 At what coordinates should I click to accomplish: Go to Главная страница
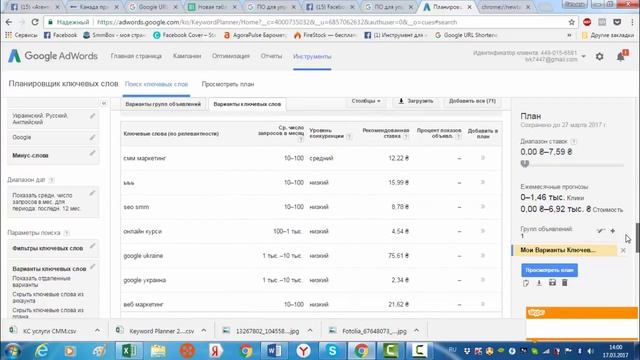(136, 56)
